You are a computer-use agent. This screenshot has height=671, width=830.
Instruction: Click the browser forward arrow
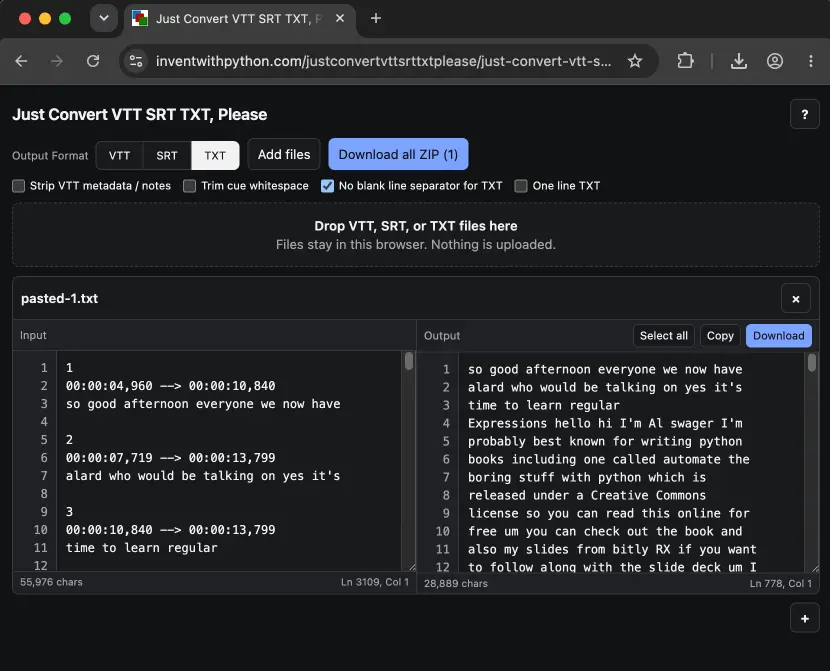coord(57,61)
